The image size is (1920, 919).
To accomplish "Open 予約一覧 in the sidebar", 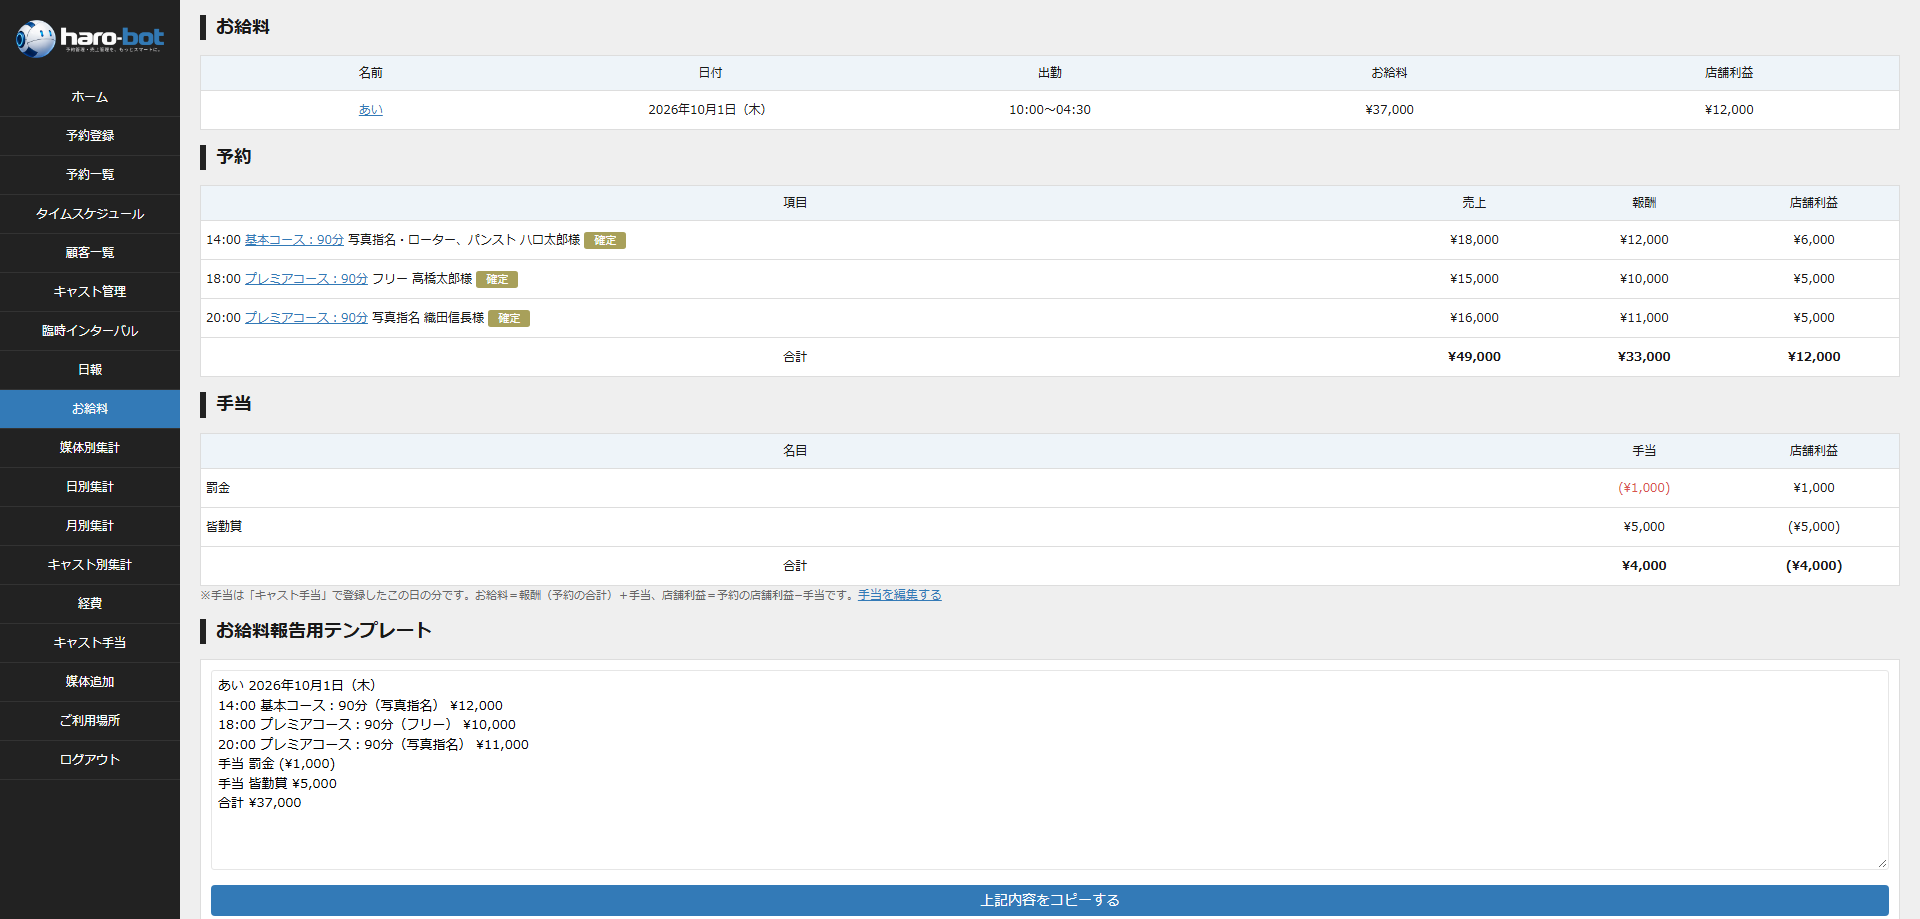I will [90, 175].
